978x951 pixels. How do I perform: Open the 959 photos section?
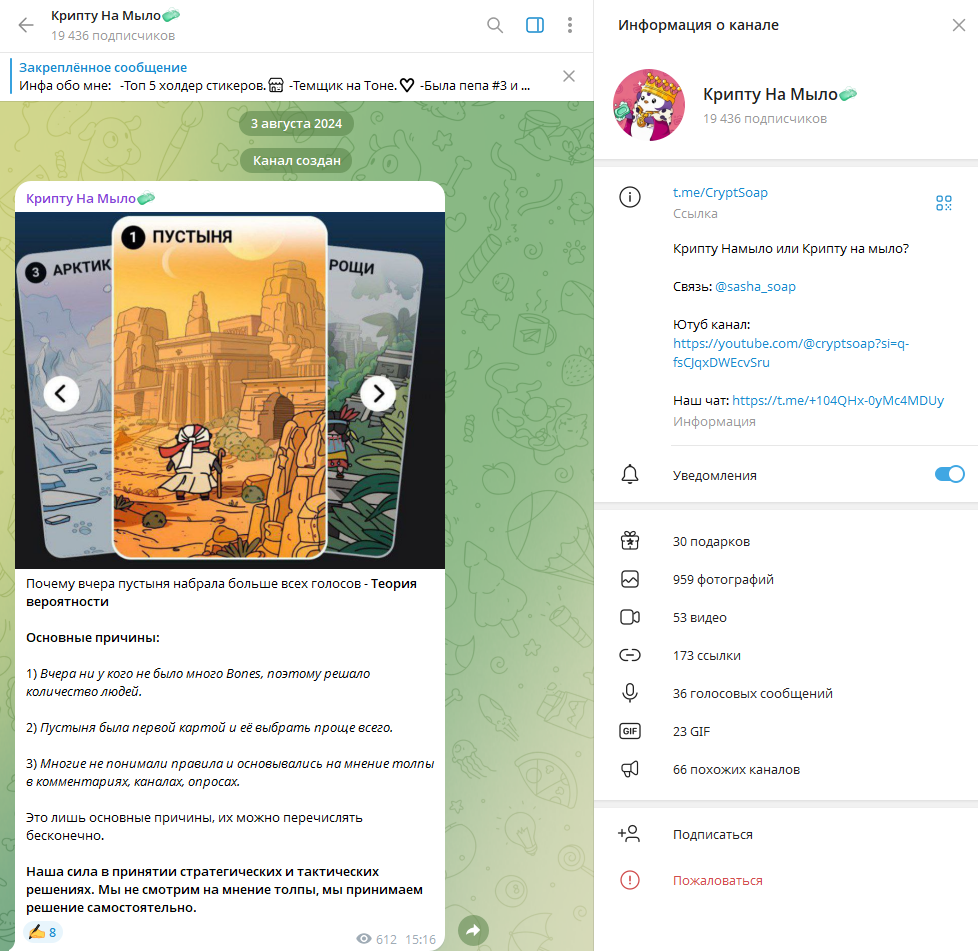[x=786, y=579]
